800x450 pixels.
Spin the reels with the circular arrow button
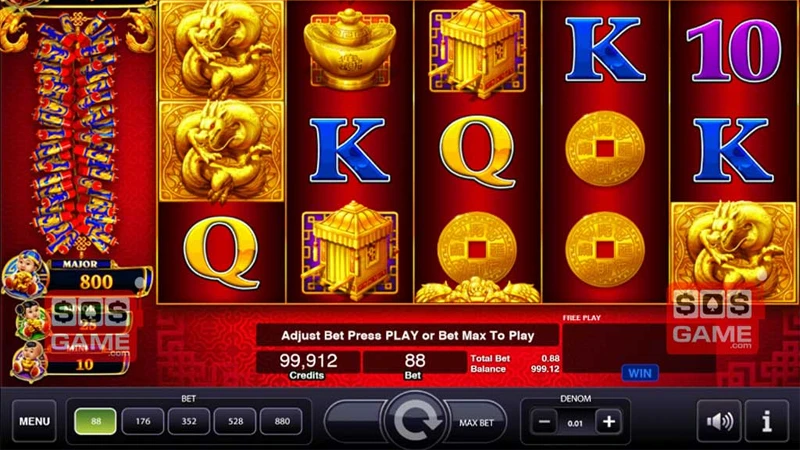tap(415, 421)
